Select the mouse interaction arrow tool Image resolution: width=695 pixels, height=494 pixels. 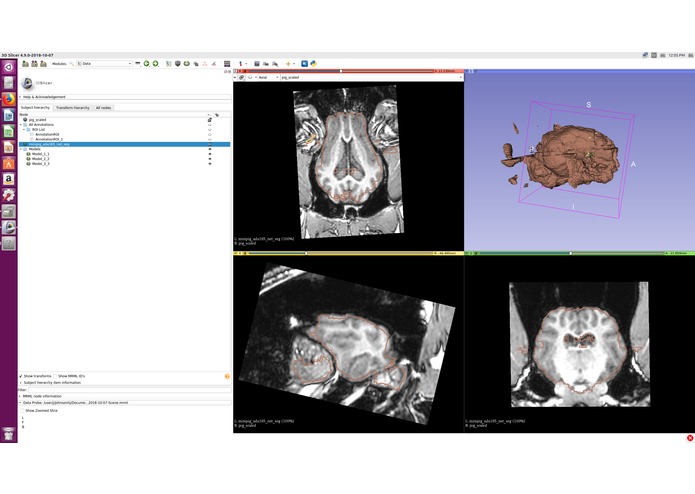[241, 64]
